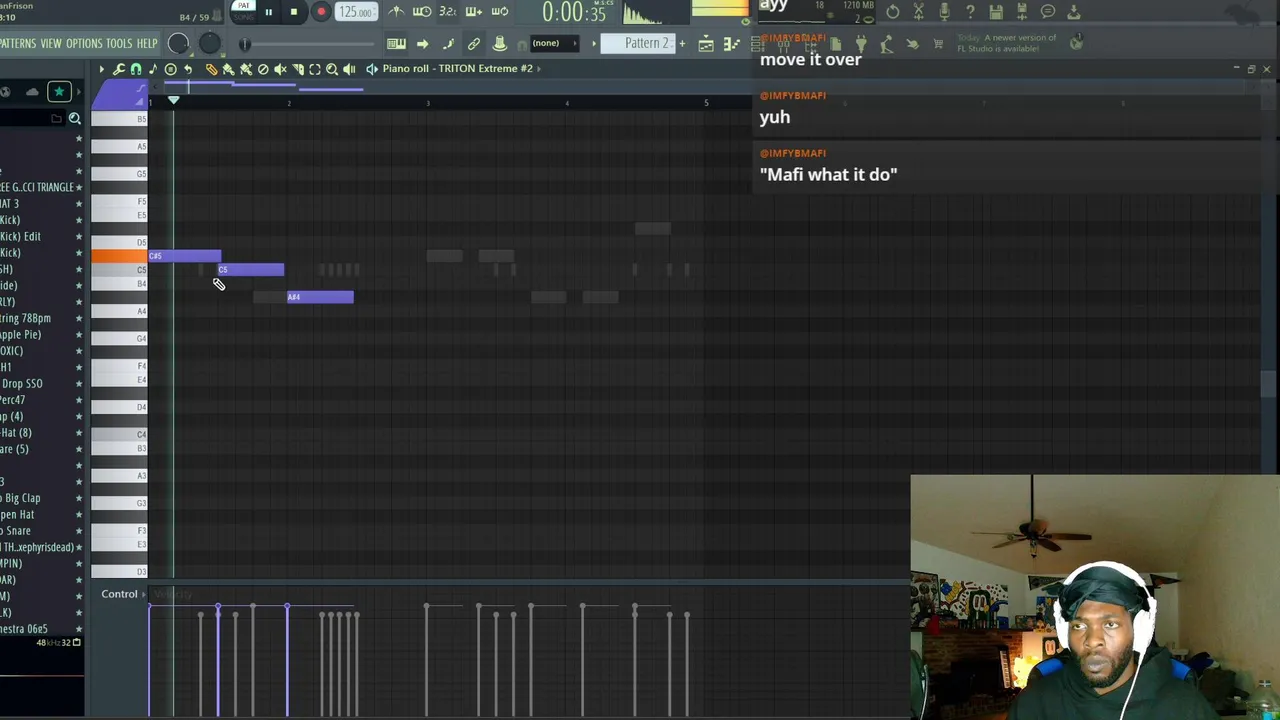Toggle the 3.2.1 countdown before recording
The width and height of the screenshot is (1280, 720).
447,12
